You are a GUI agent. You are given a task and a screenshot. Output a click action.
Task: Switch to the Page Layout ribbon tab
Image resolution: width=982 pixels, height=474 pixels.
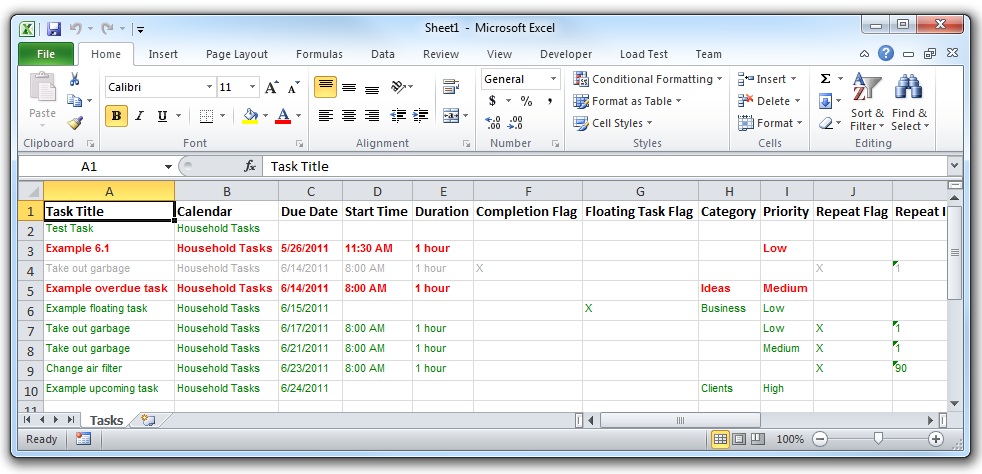tap(237, 54)
